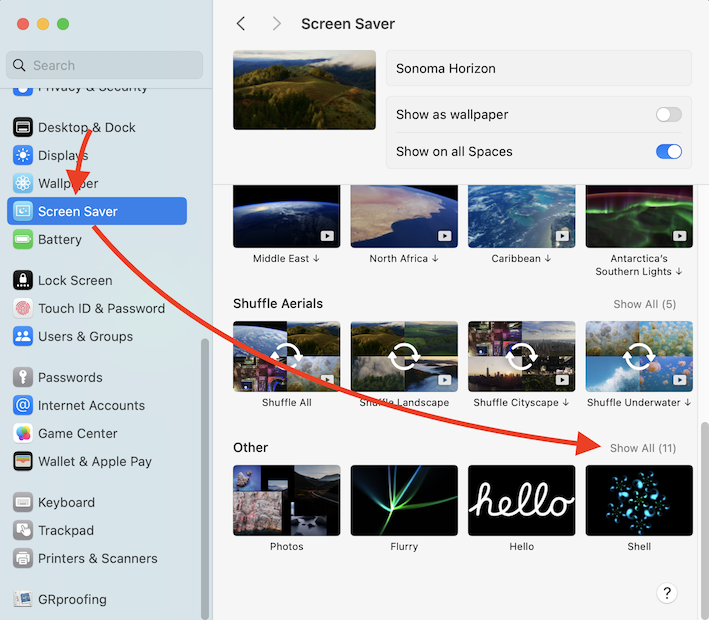Click the Printers & Scanners icon
Viewport: 709px width, 620px height.
pyautogui.click(x=23, y=558)
